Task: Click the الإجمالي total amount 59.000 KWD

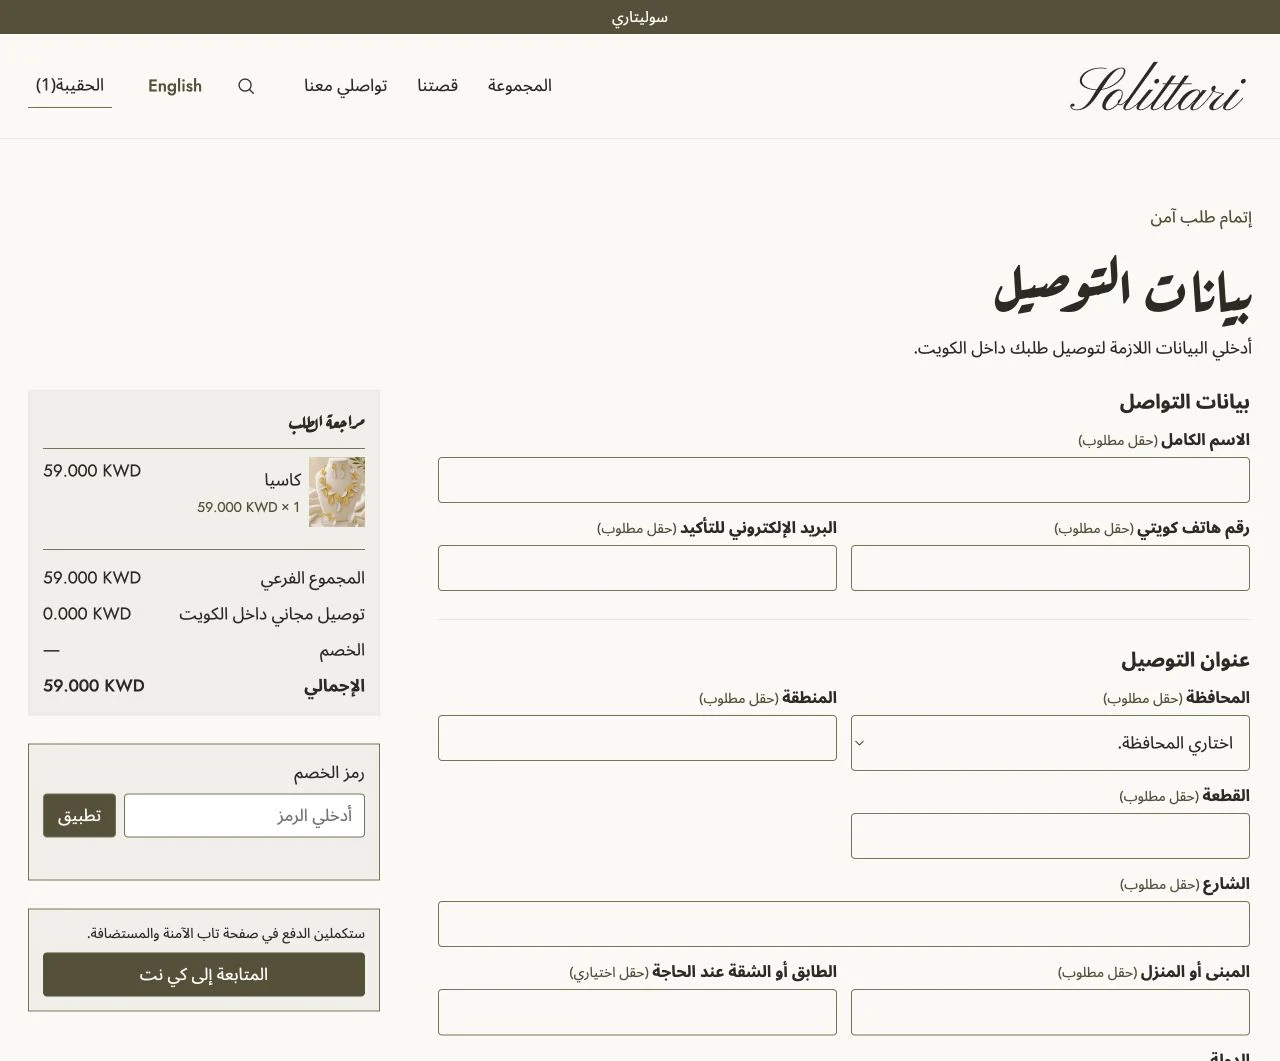Action: tap(94, 686)
